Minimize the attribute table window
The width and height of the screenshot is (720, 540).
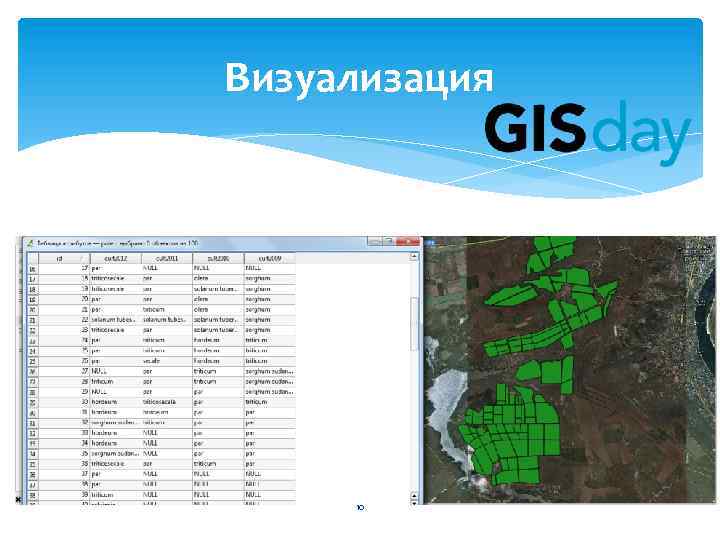point(375,242)
